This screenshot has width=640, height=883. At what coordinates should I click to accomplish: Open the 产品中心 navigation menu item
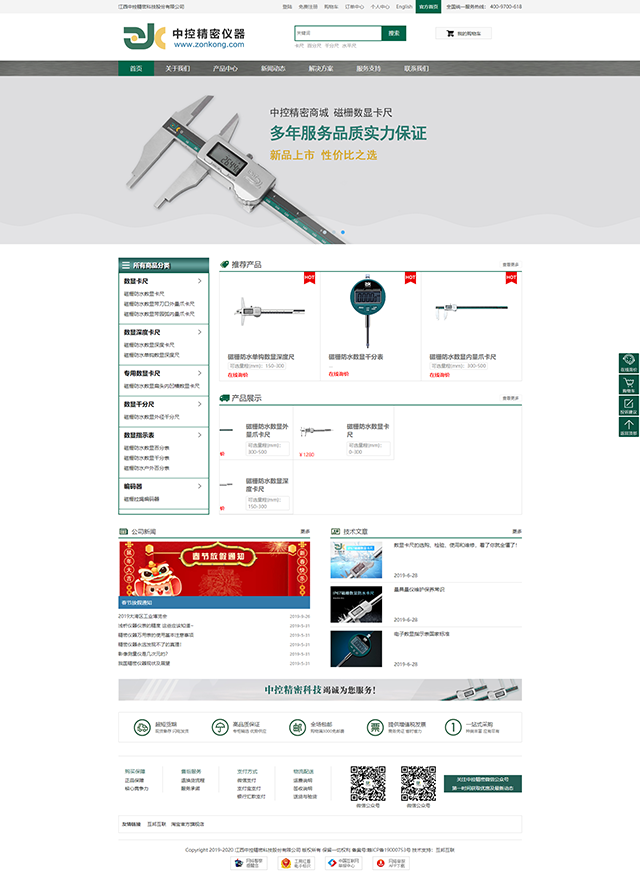225,69
